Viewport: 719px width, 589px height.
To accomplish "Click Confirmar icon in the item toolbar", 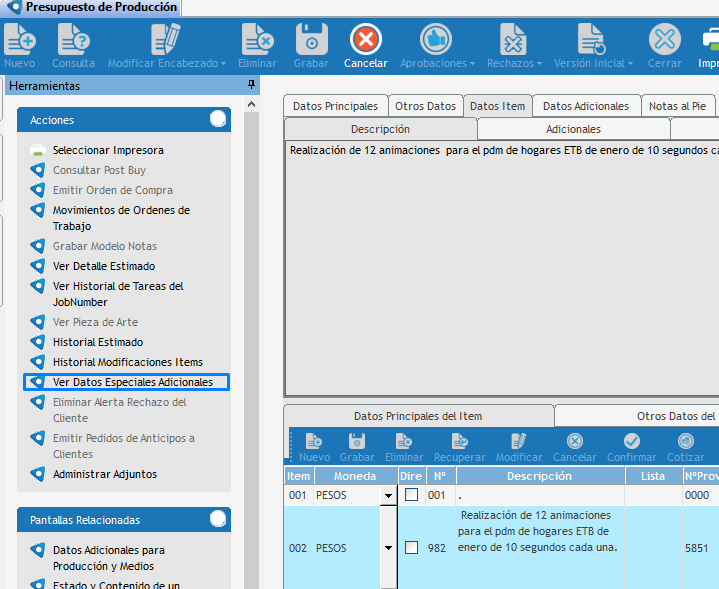I will [631, 441].
